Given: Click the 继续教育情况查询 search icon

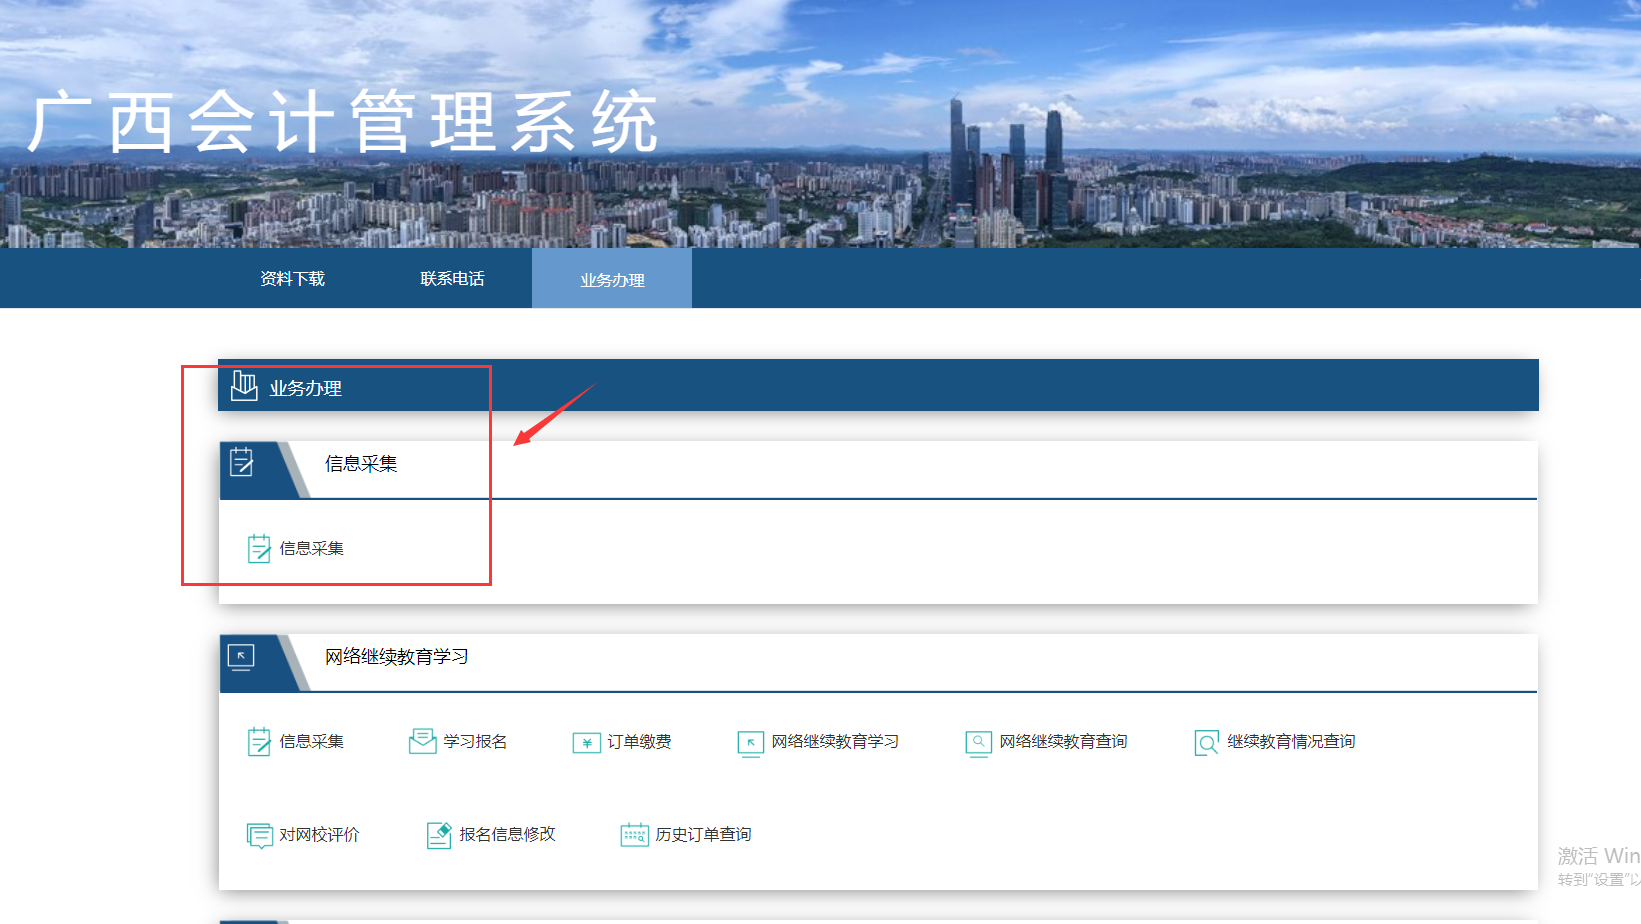Looking at the screenshot, I should click(1206, 742).
